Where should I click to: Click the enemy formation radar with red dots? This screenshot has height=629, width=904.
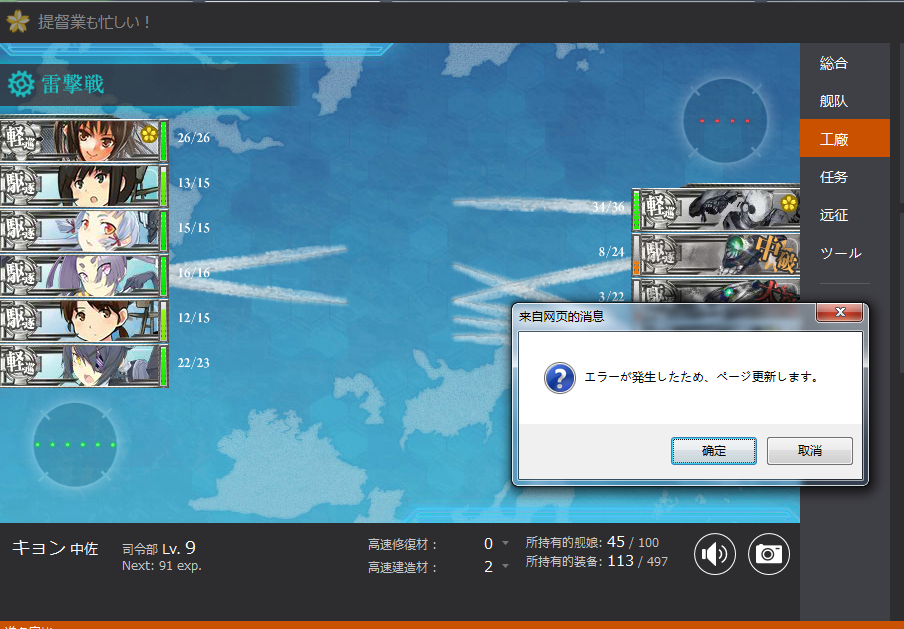tap(725, 120)
